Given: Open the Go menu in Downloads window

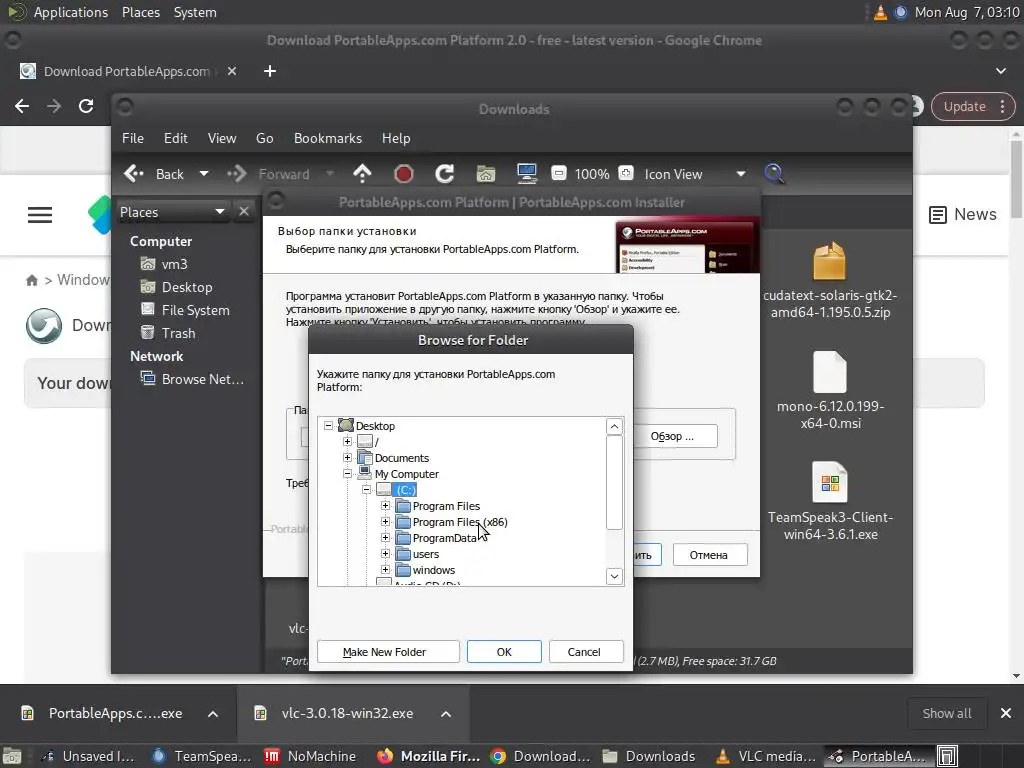Looking at the screenshot, I should pyautogui.click(x=264, y=138).
